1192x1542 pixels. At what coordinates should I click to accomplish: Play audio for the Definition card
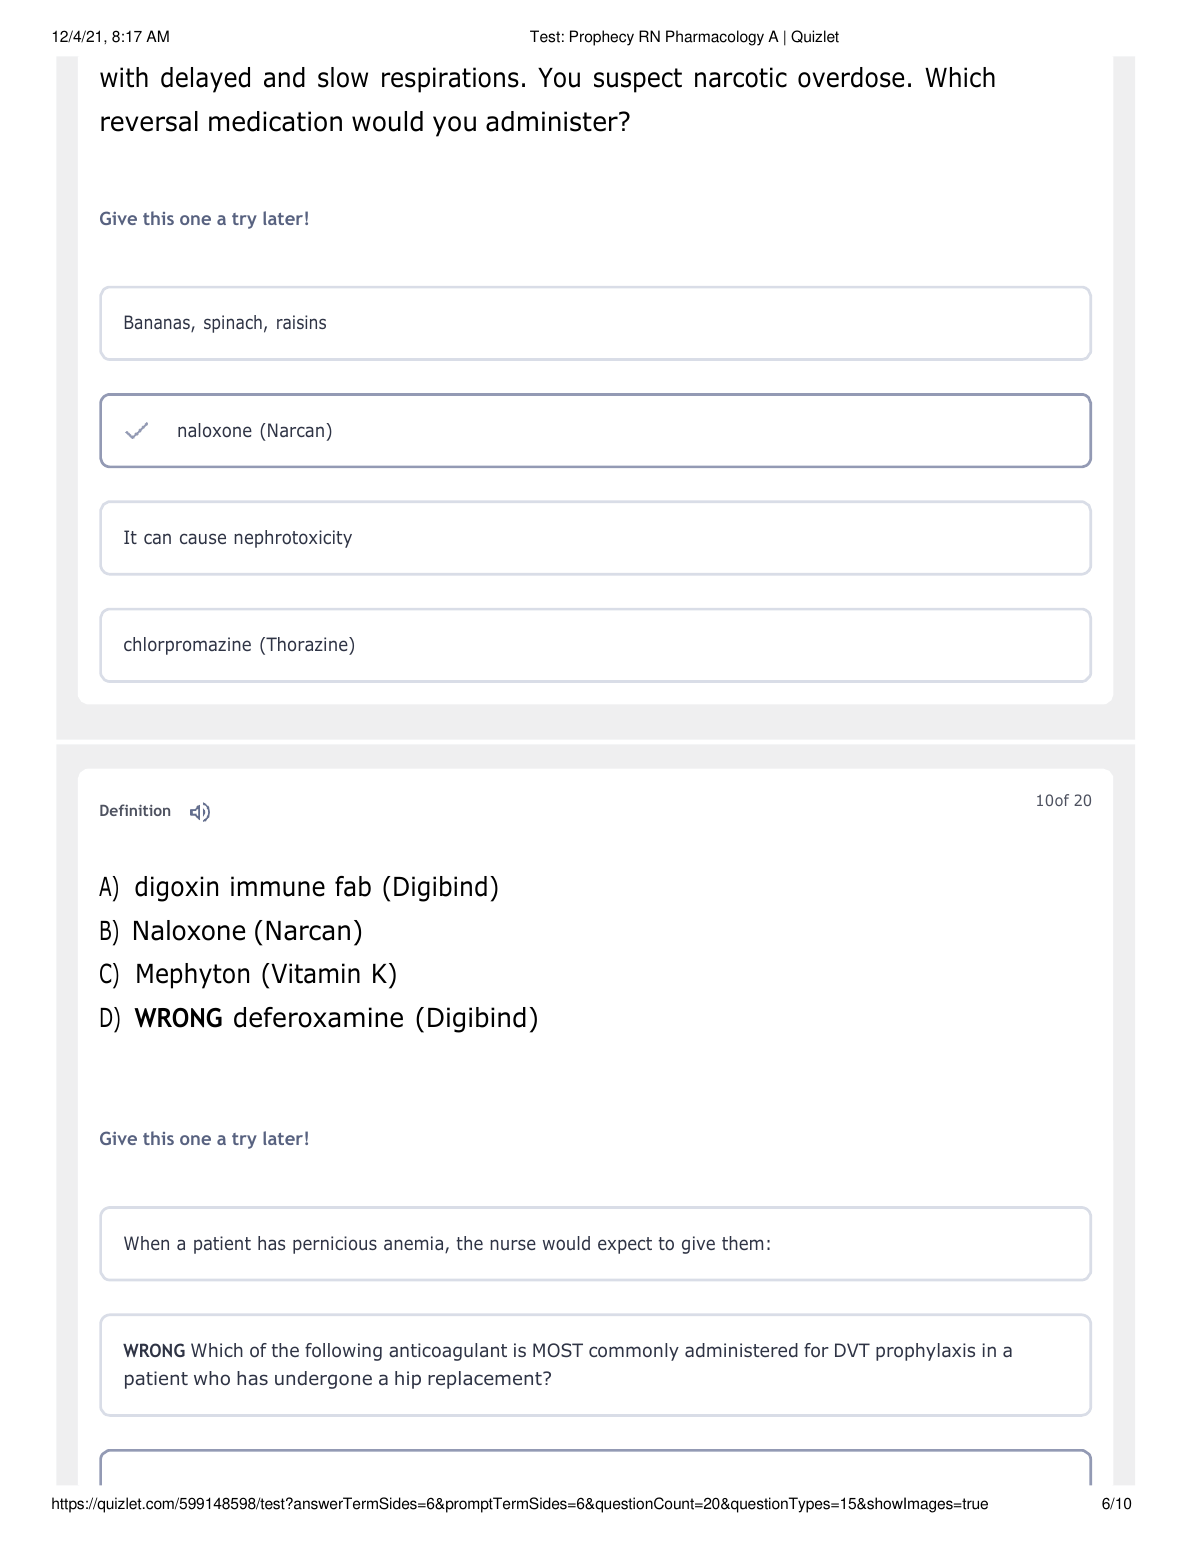click(x=200, y=812)
